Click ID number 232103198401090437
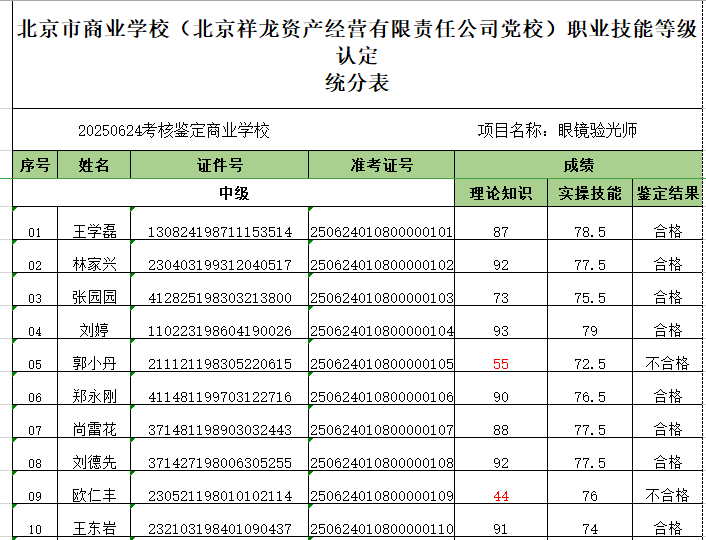Screen dimensions: 706x540 click(x=220, y=529)
